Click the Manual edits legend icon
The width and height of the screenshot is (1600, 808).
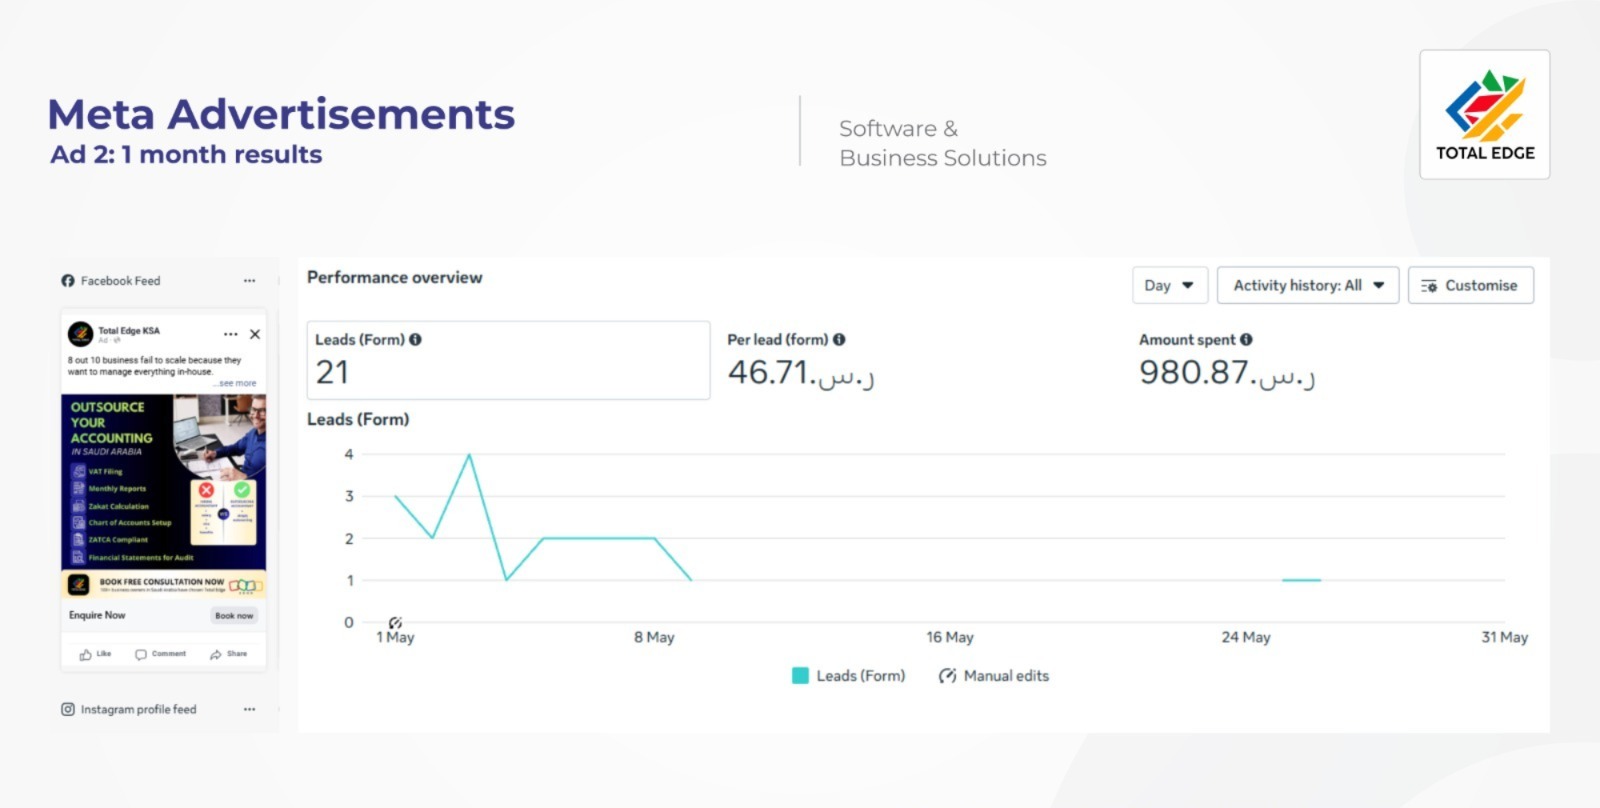coord(947,676)
